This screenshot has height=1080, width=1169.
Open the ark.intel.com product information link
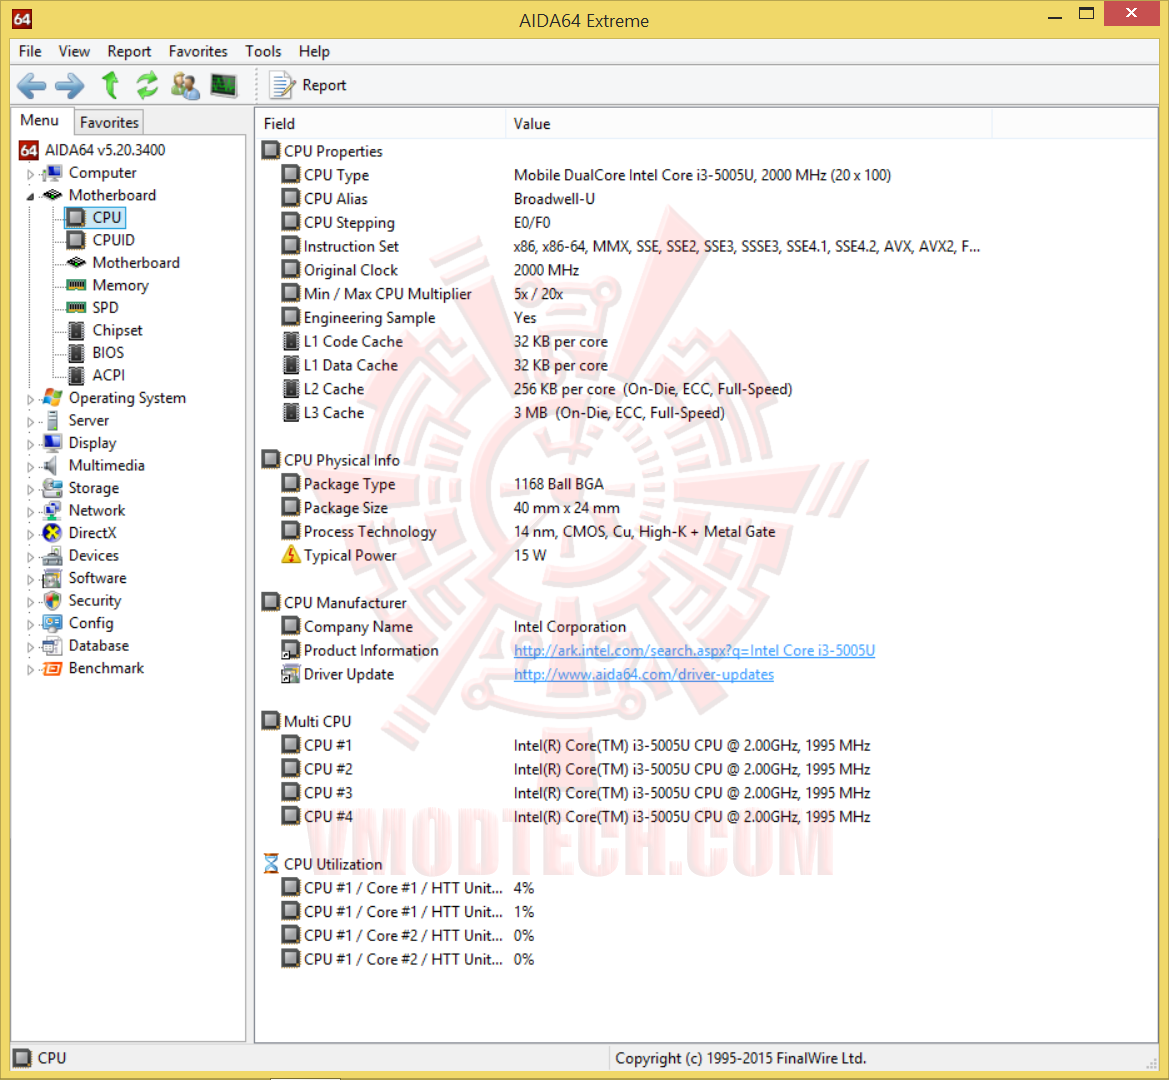tap(694, 650)
